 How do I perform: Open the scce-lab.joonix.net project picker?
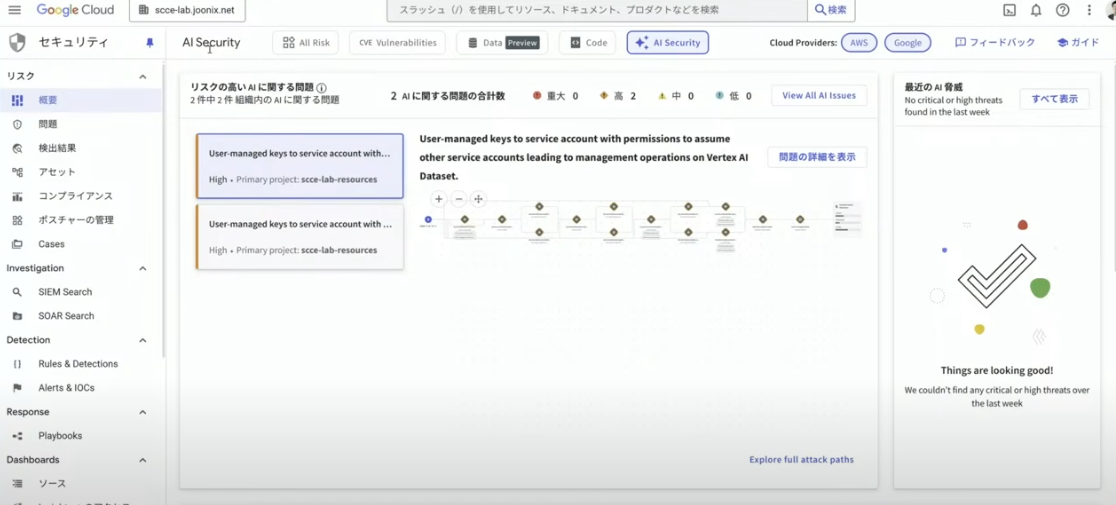[x=186, y=10]
